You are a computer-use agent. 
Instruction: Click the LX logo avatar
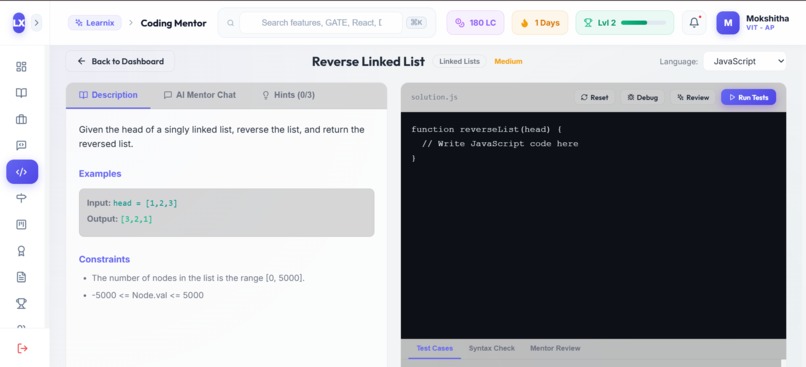click(19, 23)
